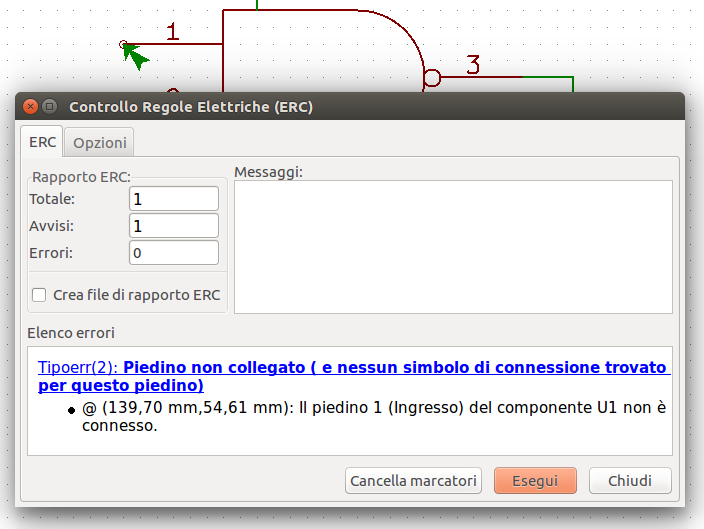Click the green wire at gate output
Screen dimensions: 704x529
pyautogui.click(x=548, y=83)
